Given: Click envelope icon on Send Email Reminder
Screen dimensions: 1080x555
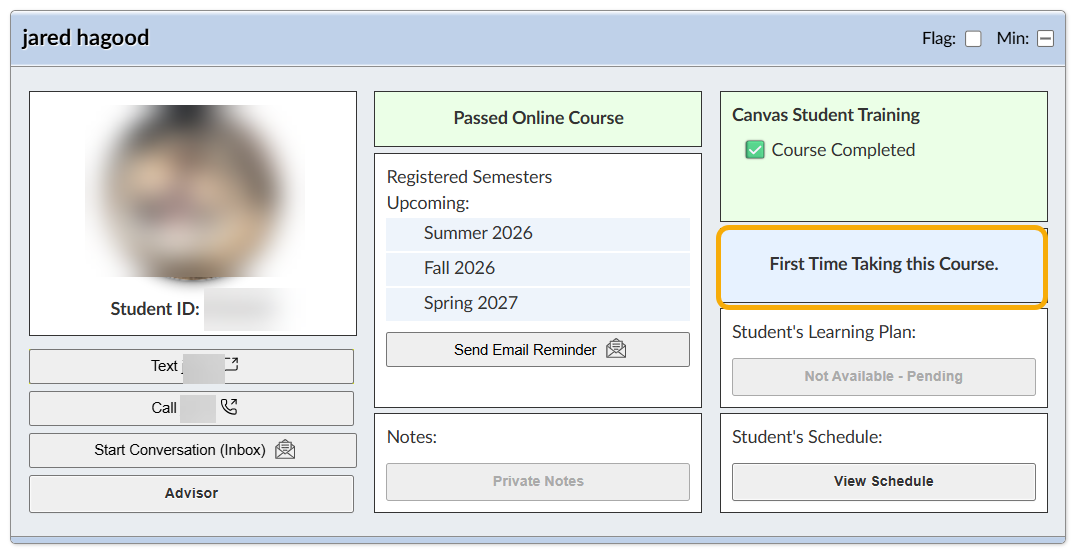Looking at the screenshot, I should coord(616,350).
